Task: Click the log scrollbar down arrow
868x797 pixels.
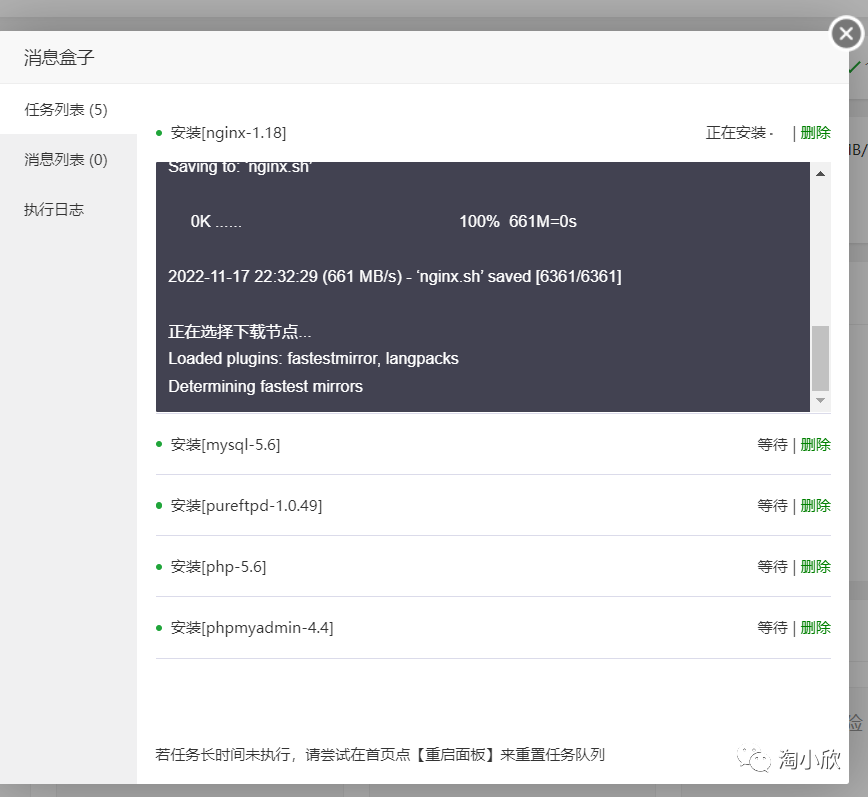Action: [820, 400]
